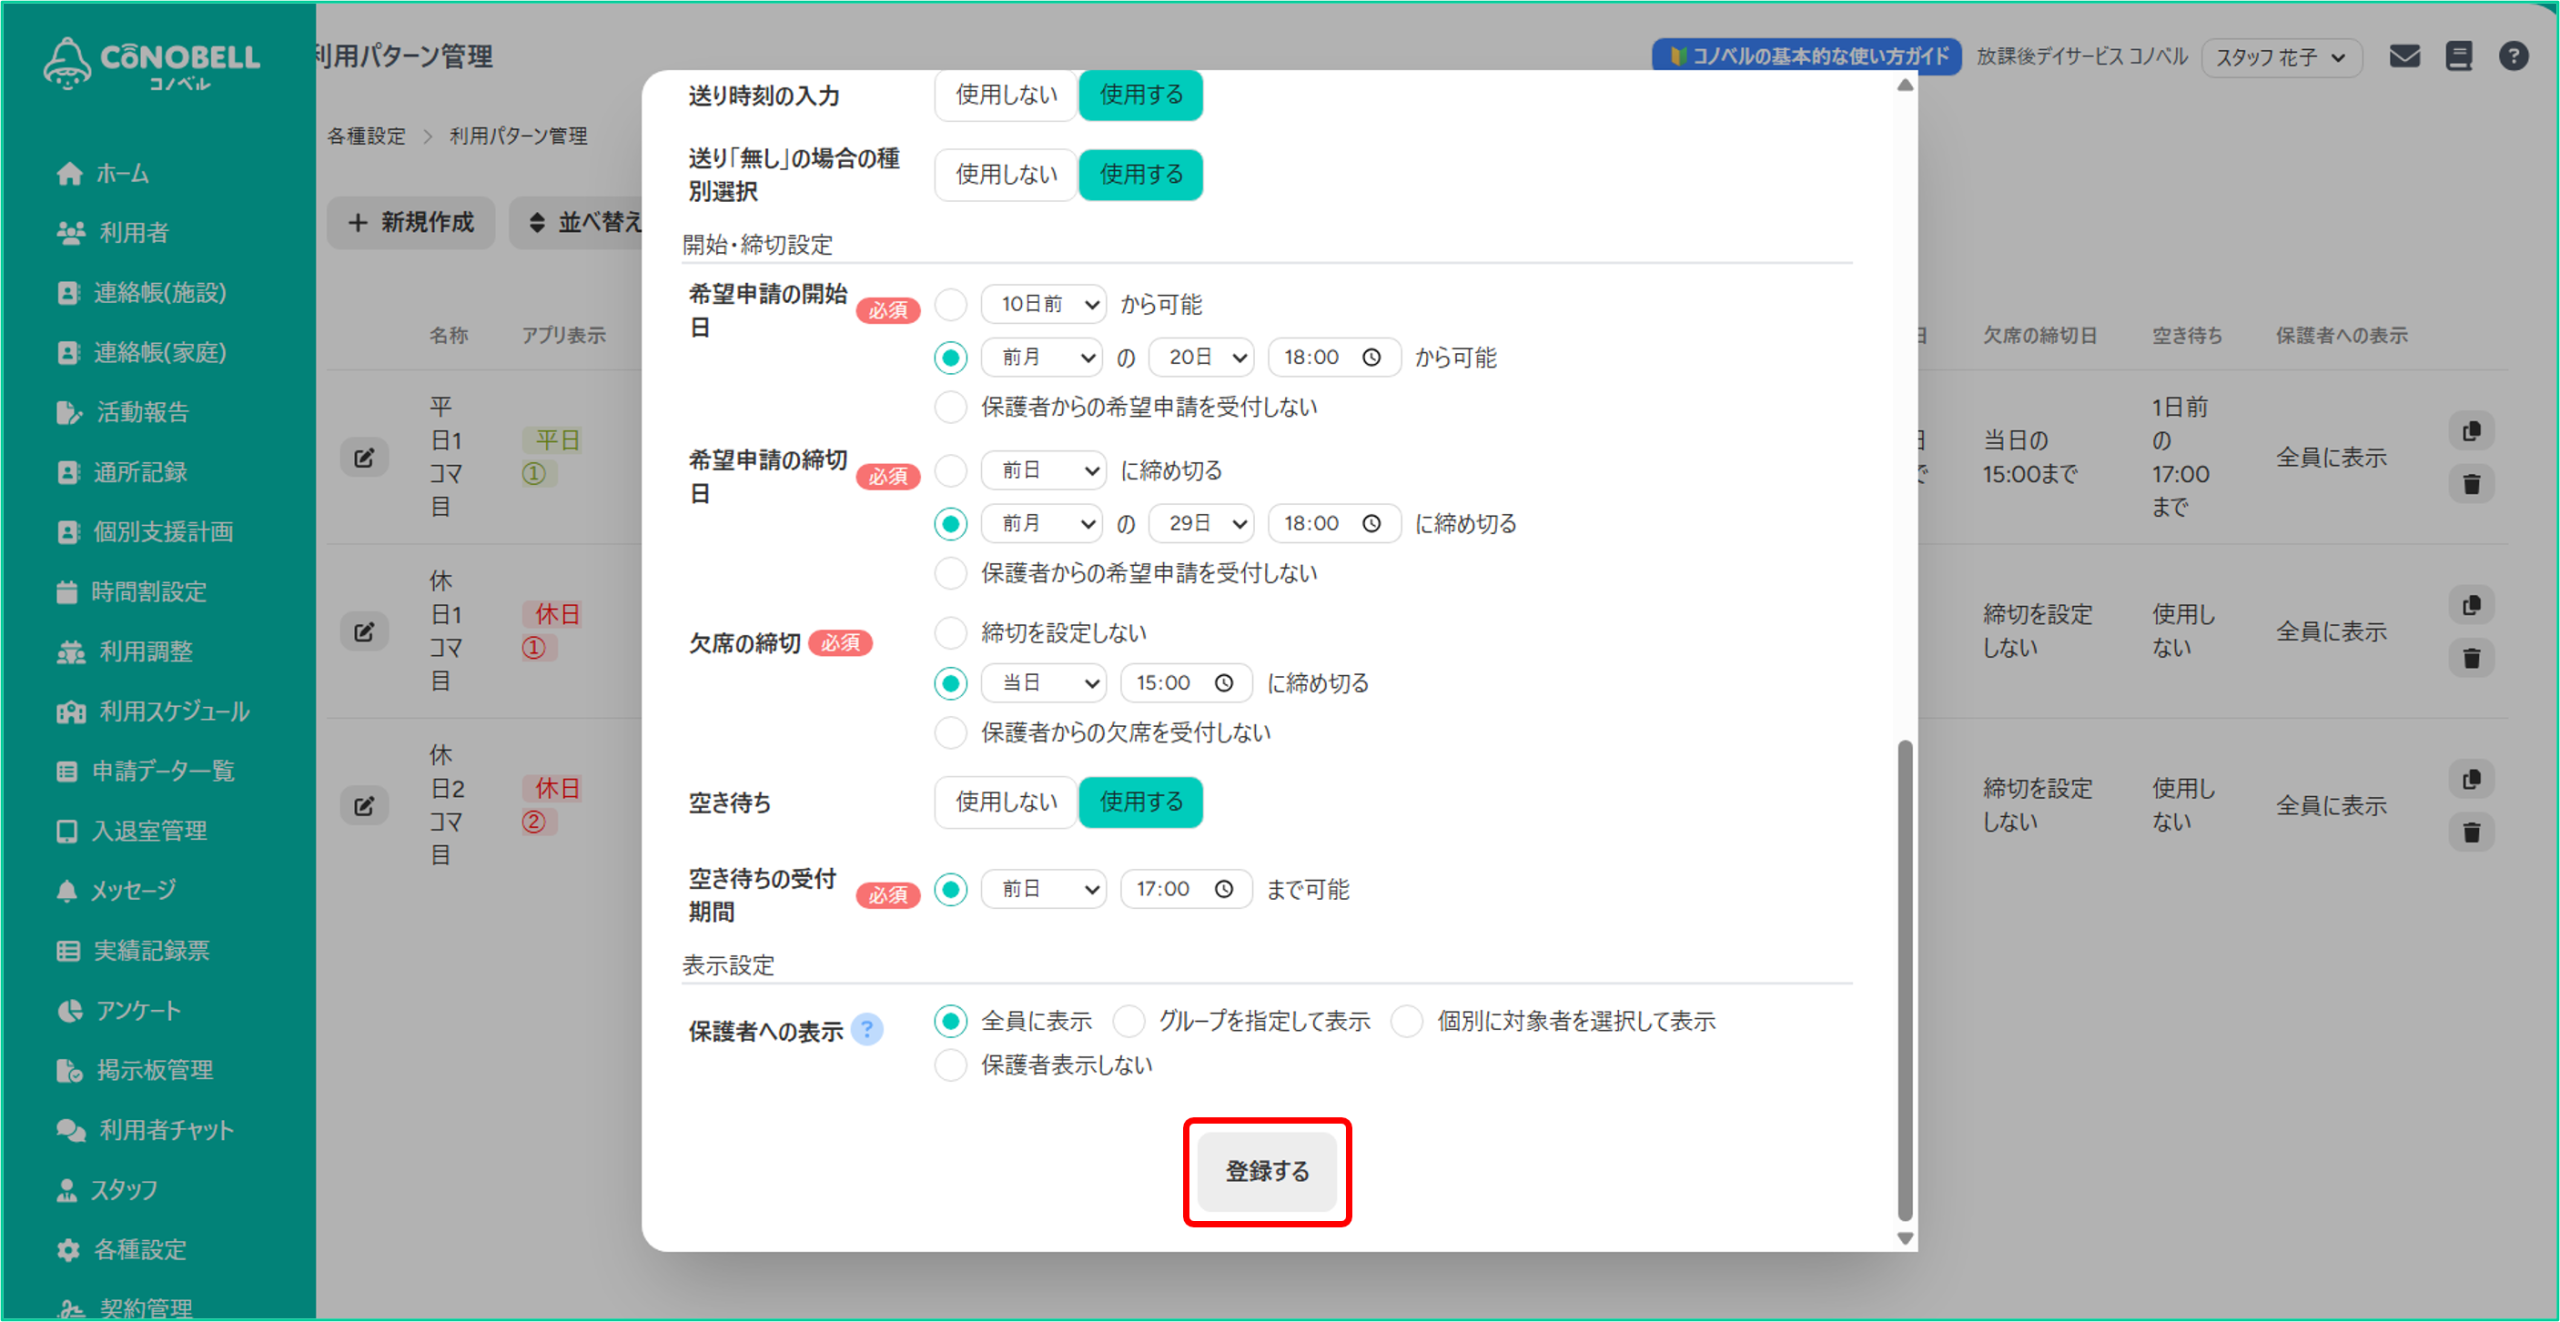Click the trash icon in the 休日2コマ目 row
Viewport: 2560px width, 1322px height.
[2471, 832]
